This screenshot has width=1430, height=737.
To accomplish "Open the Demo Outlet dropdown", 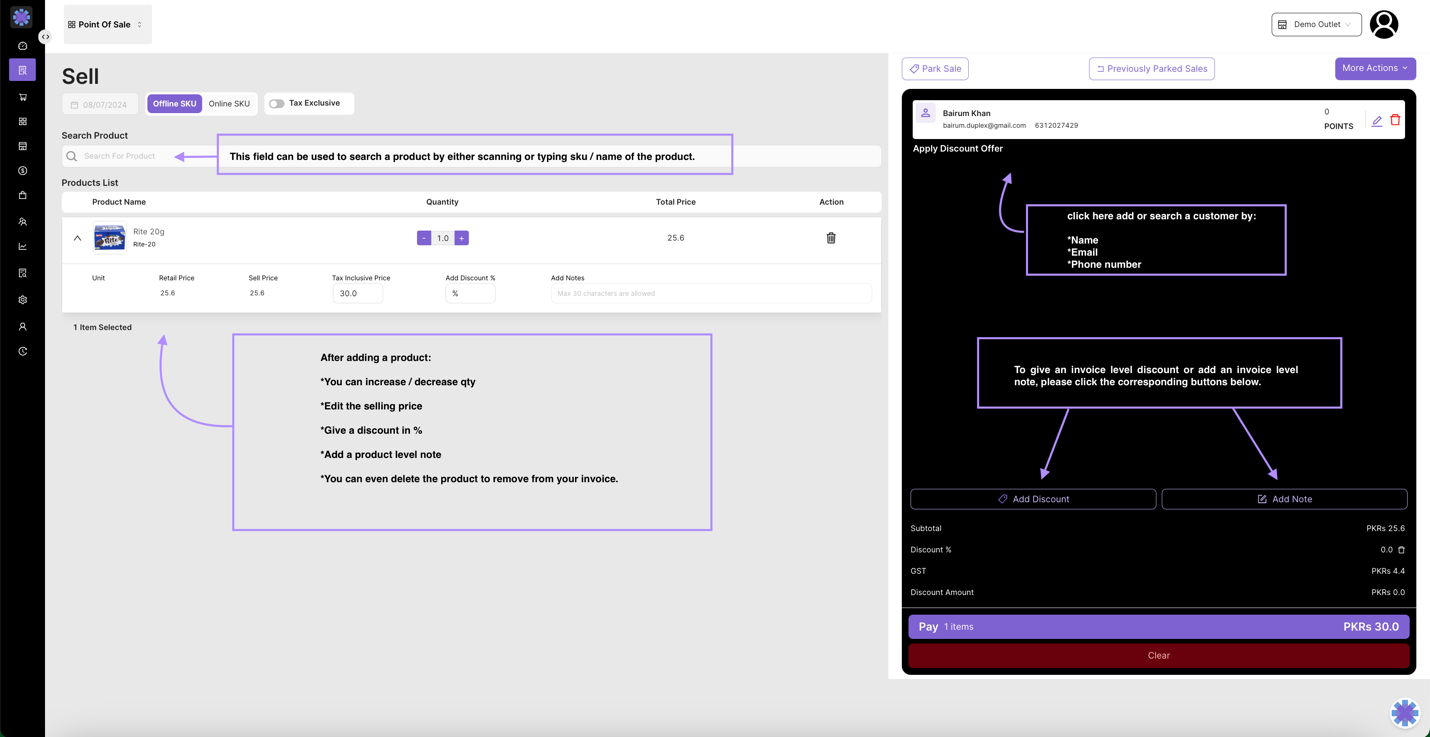I will coord(1315,24).
